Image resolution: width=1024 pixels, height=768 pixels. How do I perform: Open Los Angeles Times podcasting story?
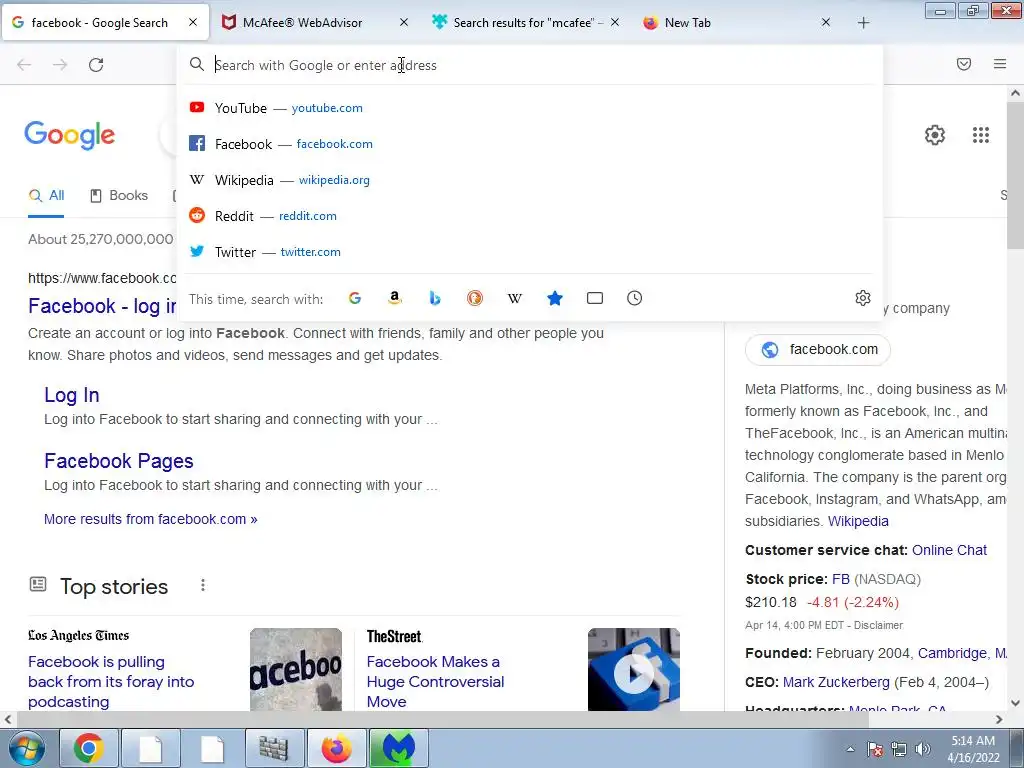click(x=111, y=682)
